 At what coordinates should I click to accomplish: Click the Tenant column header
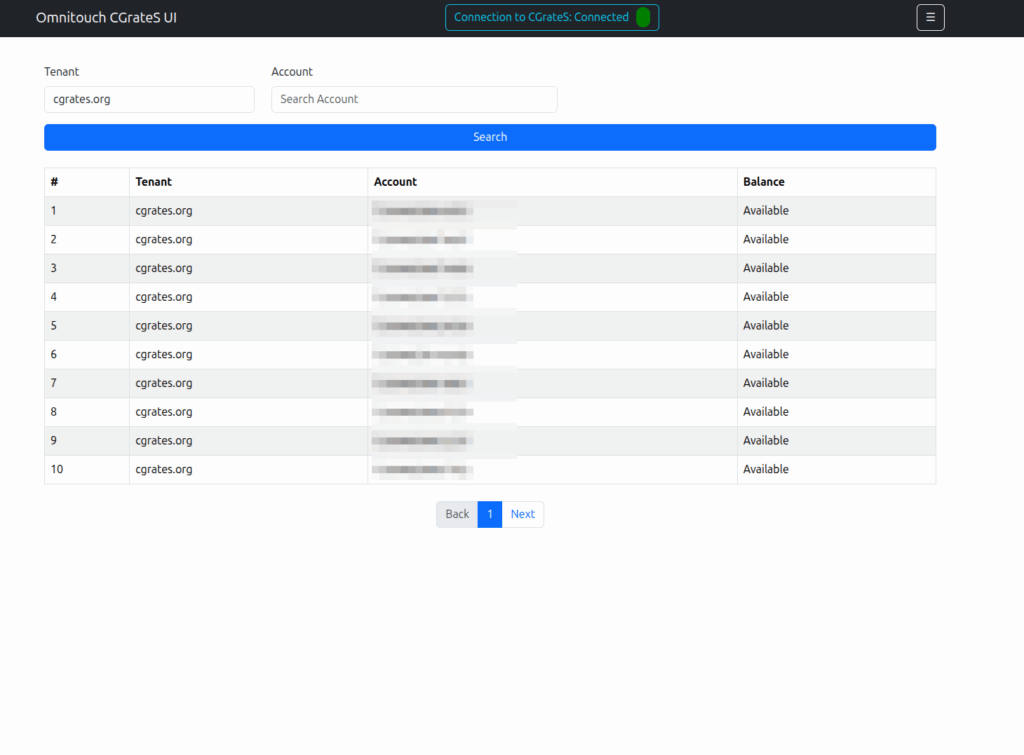tap(153, 182)
